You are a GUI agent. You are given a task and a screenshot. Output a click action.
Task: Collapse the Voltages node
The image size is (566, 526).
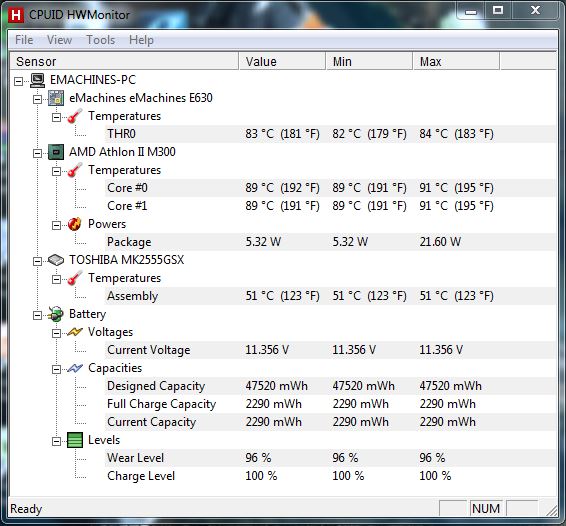[56, 333]
